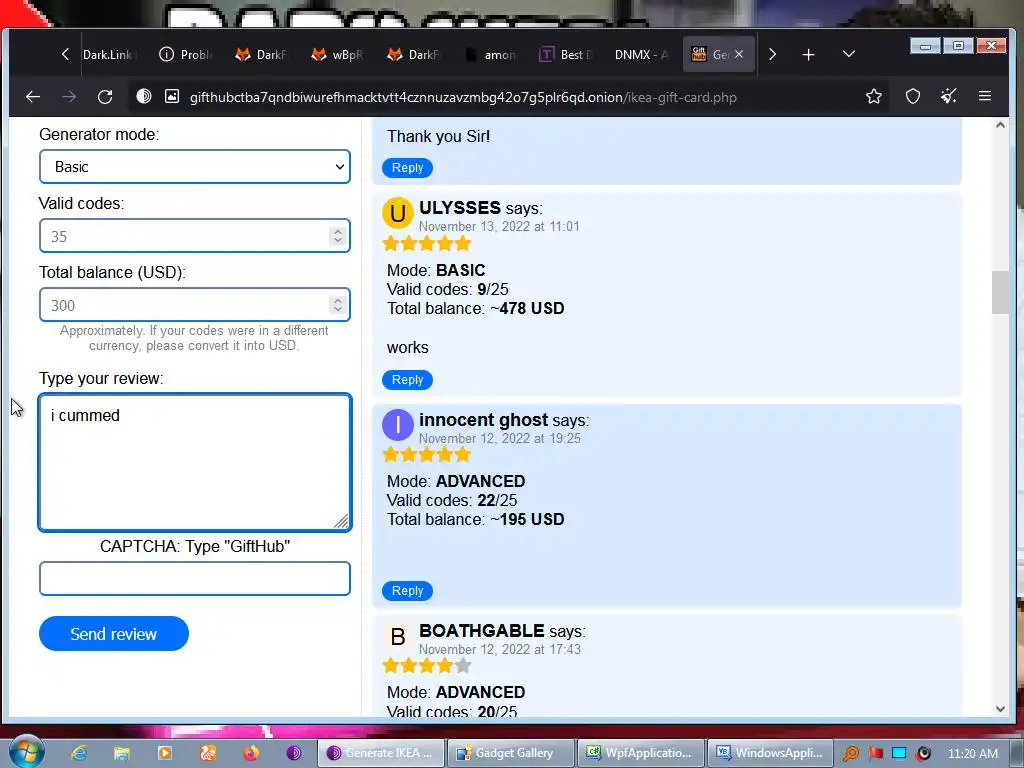
Task: Click the browser forward arrow
Action: (x=69, y=97)
